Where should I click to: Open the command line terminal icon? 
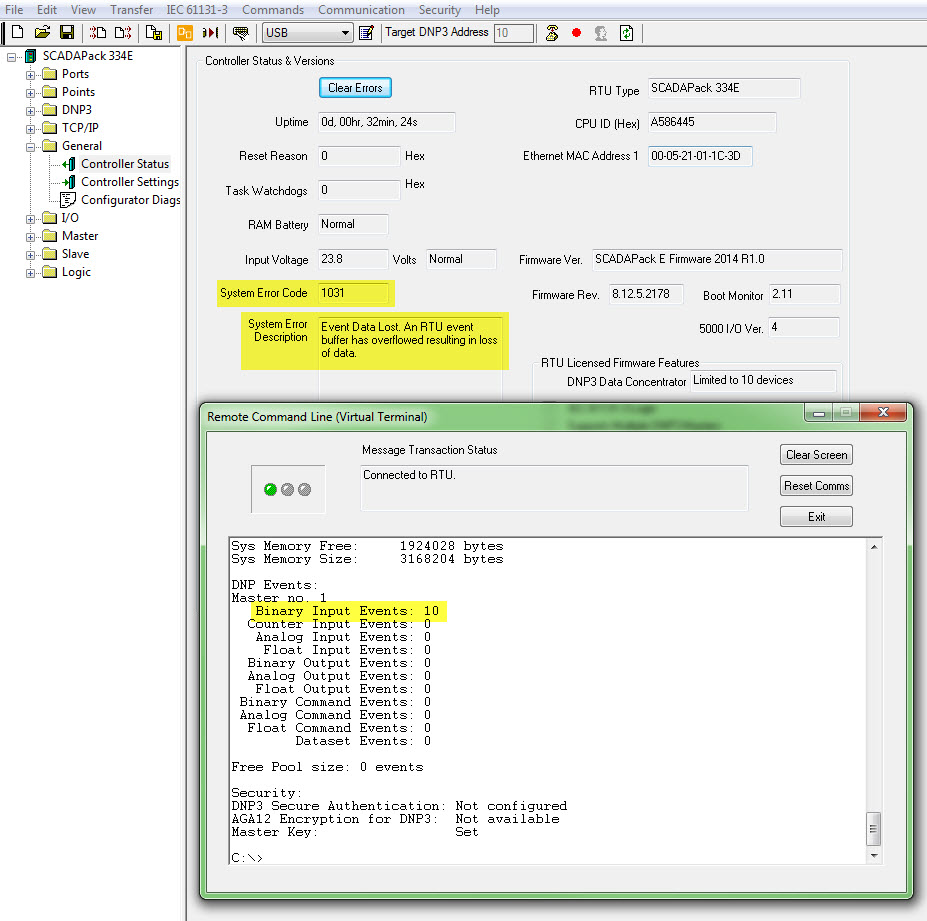pyautogui.click(x=241, y=33)
